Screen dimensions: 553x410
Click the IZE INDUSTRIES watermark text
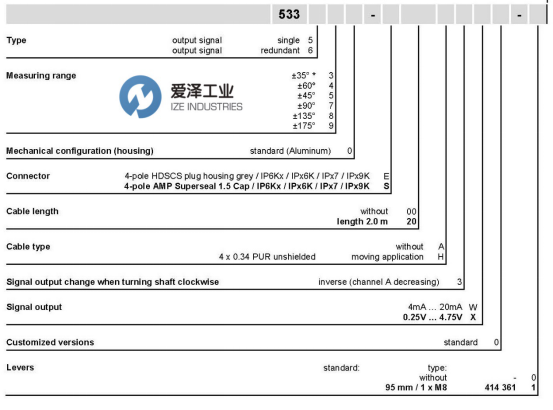(x=207, y=107)
